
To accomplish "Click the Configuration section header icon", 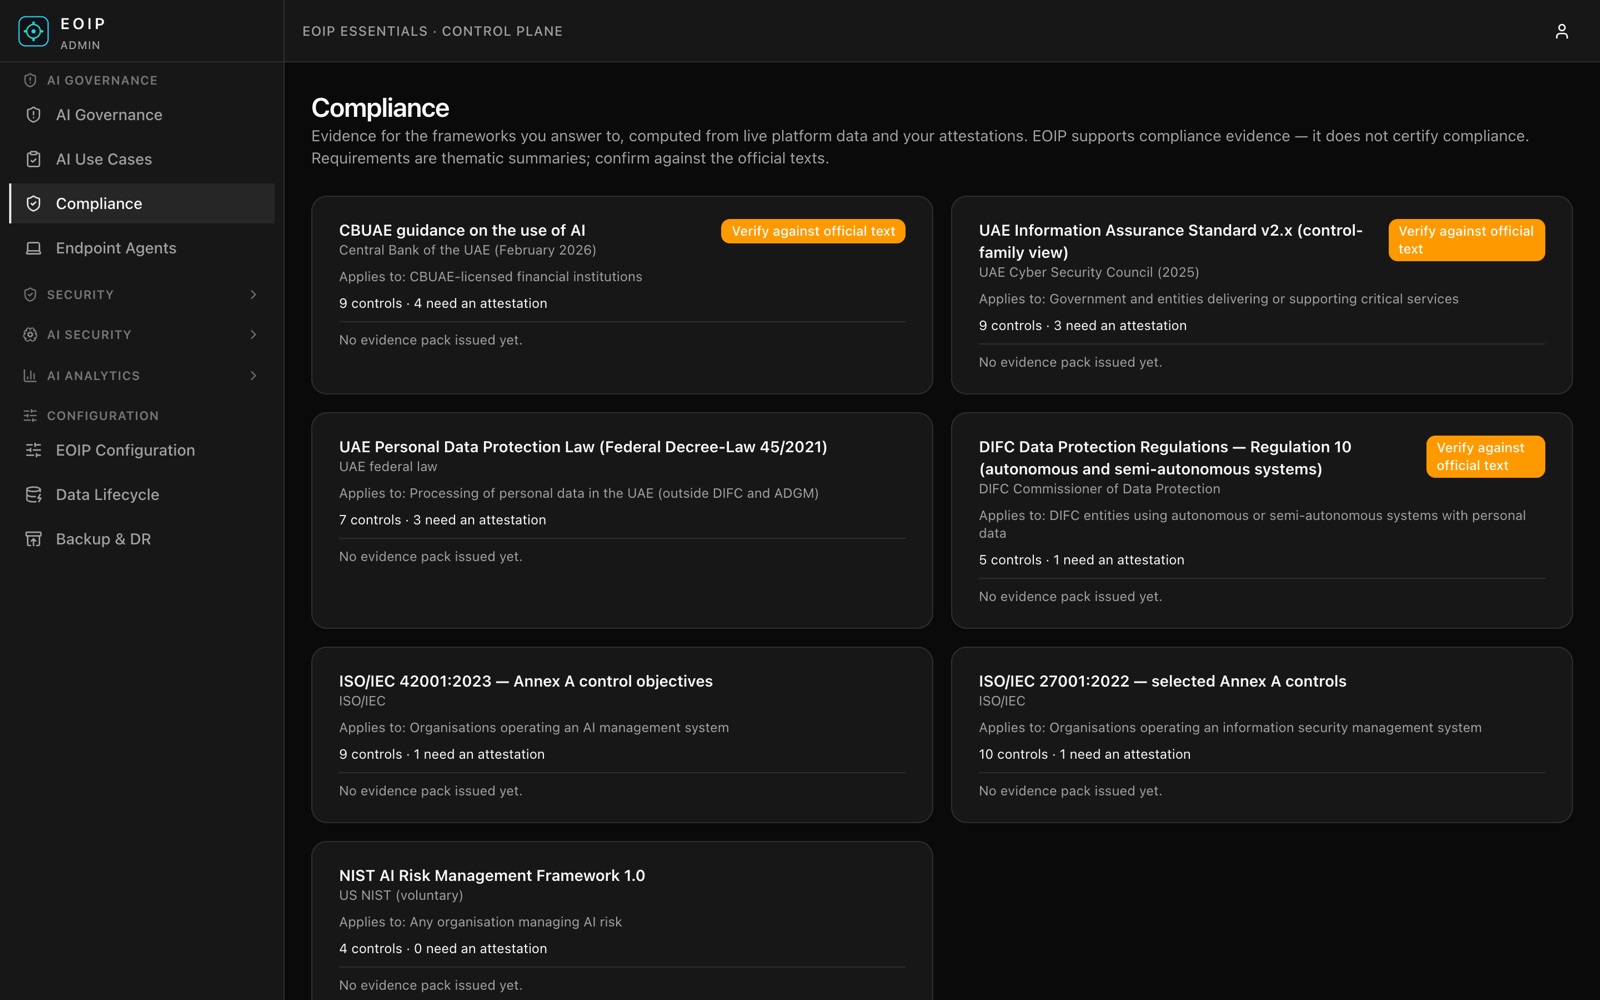I will [x=30, y=416].
